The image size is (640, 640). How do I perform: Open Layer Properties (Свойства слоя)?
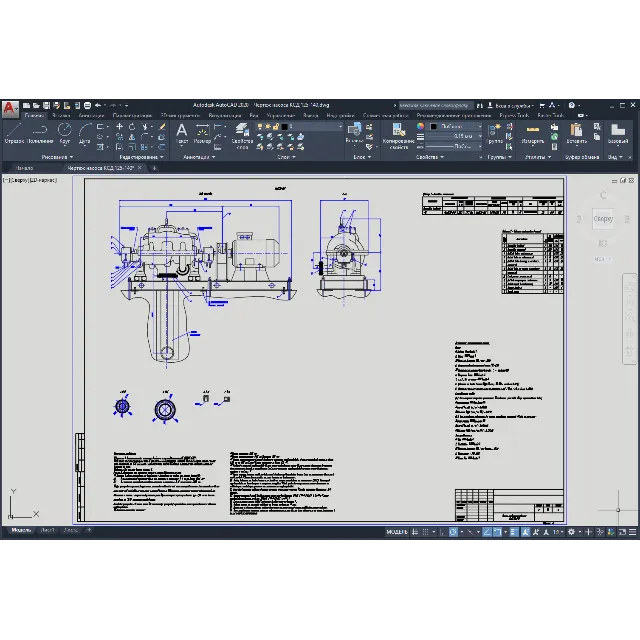coord(242,136)
